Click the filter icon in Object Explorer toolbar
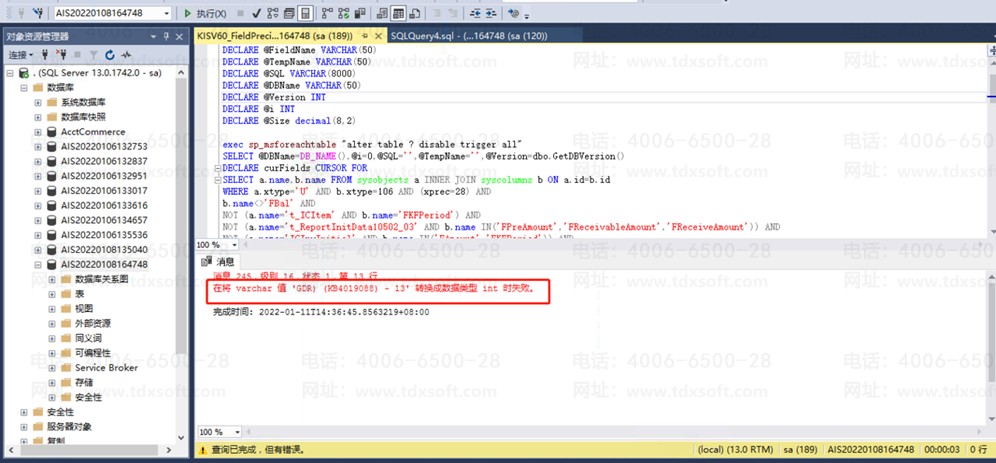Image resolution: width=996 pixels, height=463 pixels. (94, 54)
